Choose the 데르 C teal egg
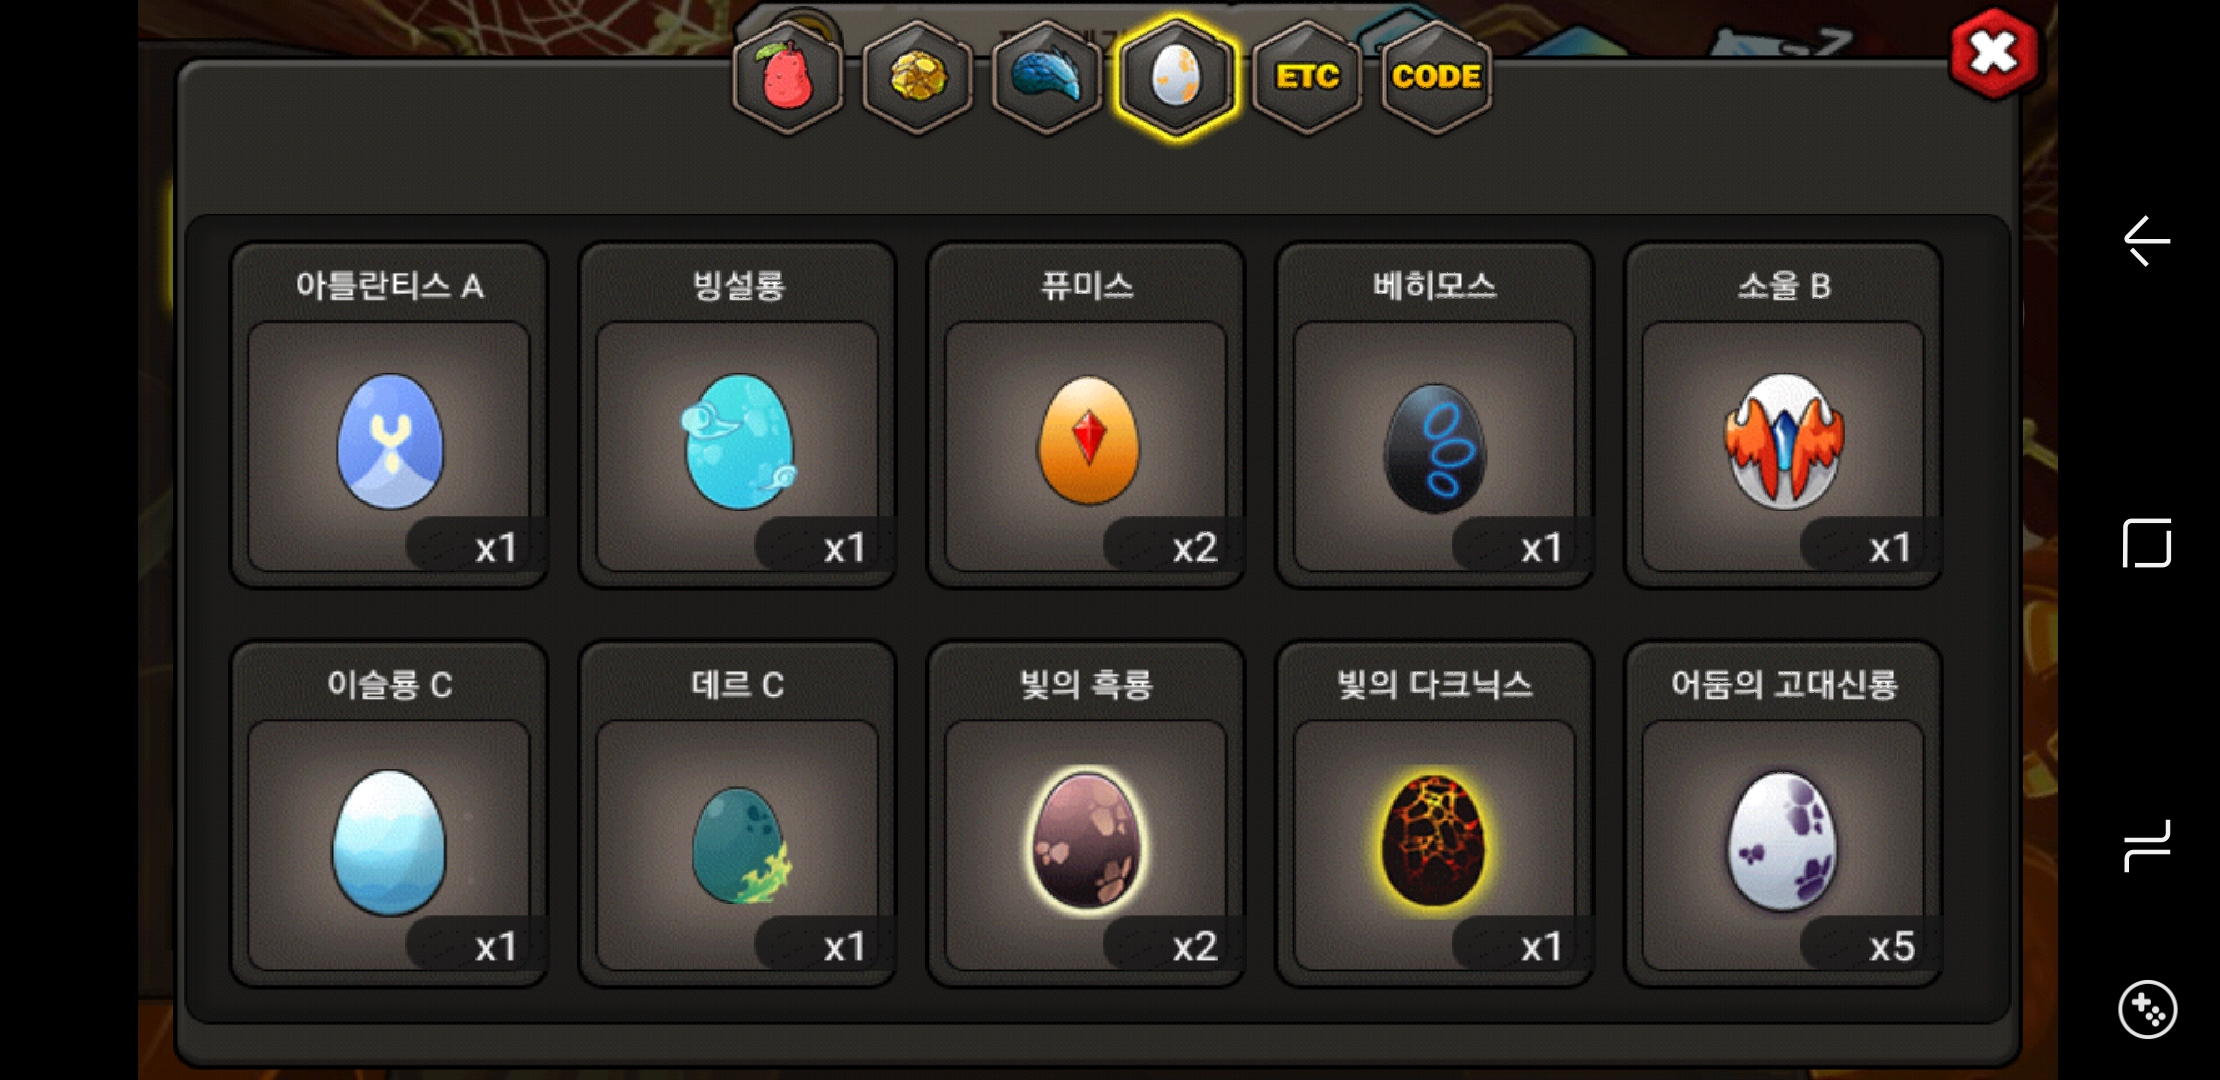The image size is (2220, 1080). 738,814
